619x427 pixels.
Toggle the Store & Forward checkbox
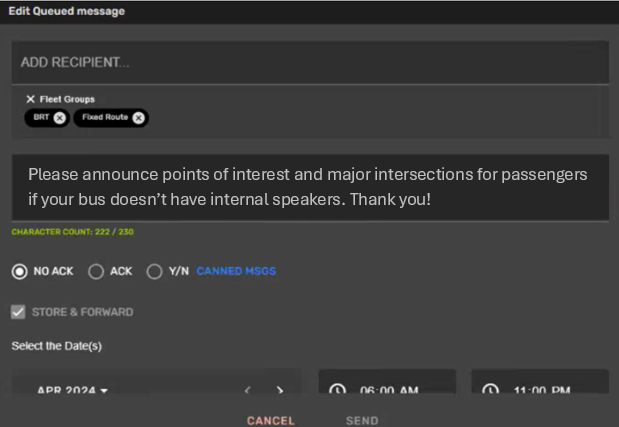click(x=18, y=312)
